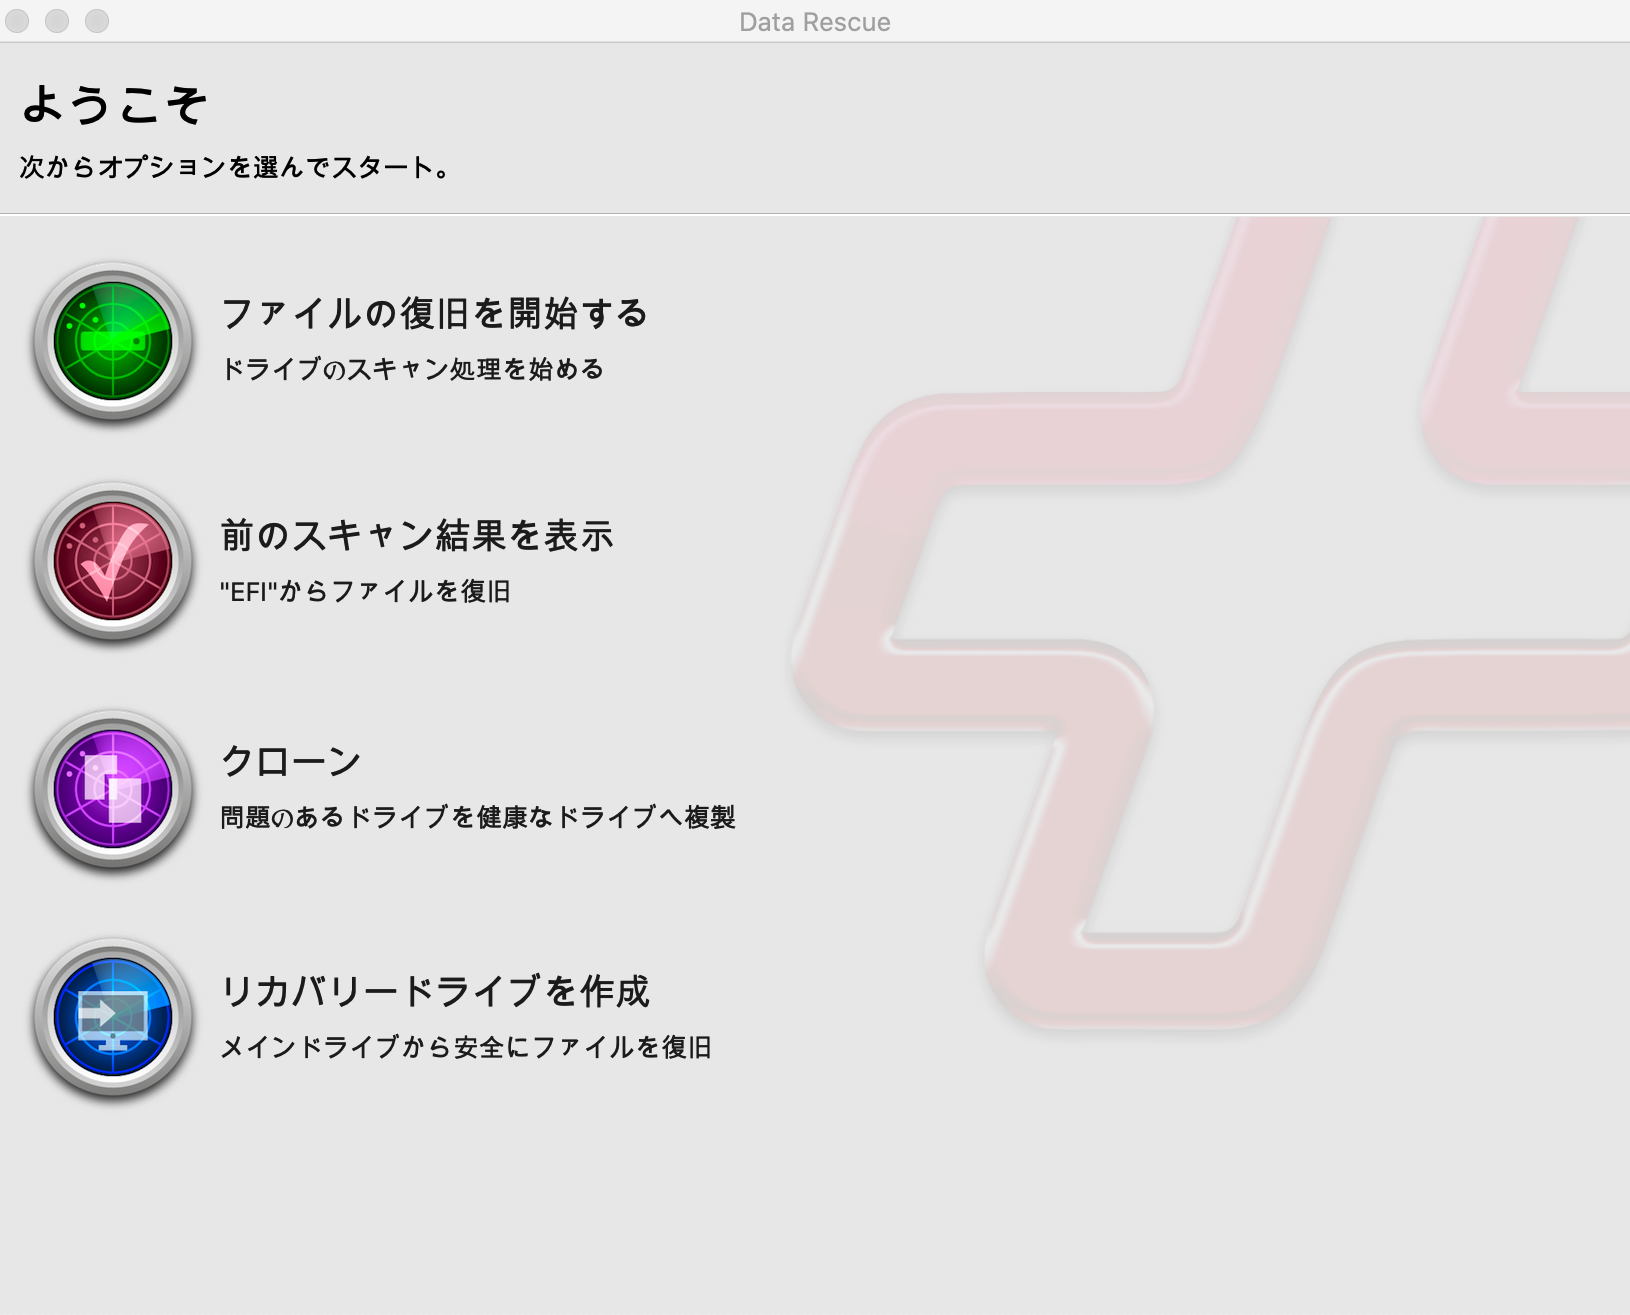
Task: Click the ドライブのスキャン処理を始める description
Action: point(411,370)
